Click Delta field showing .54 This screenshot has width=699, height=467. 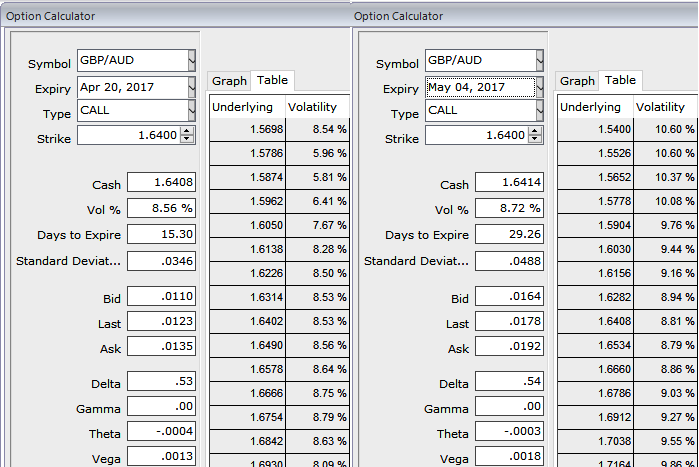509,381
